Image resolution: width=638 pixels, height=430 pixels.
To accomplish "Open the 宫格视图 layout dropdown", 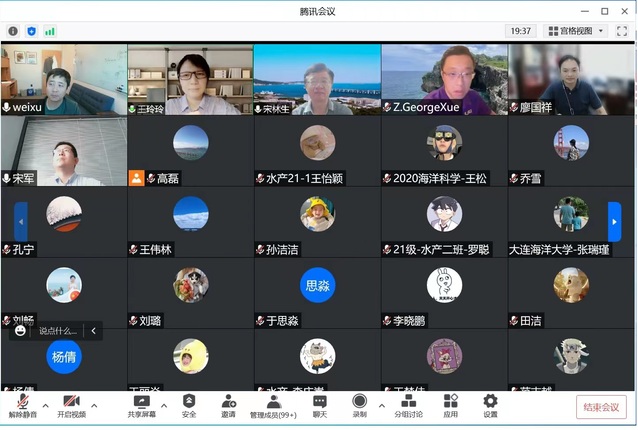I will (575, 31).
